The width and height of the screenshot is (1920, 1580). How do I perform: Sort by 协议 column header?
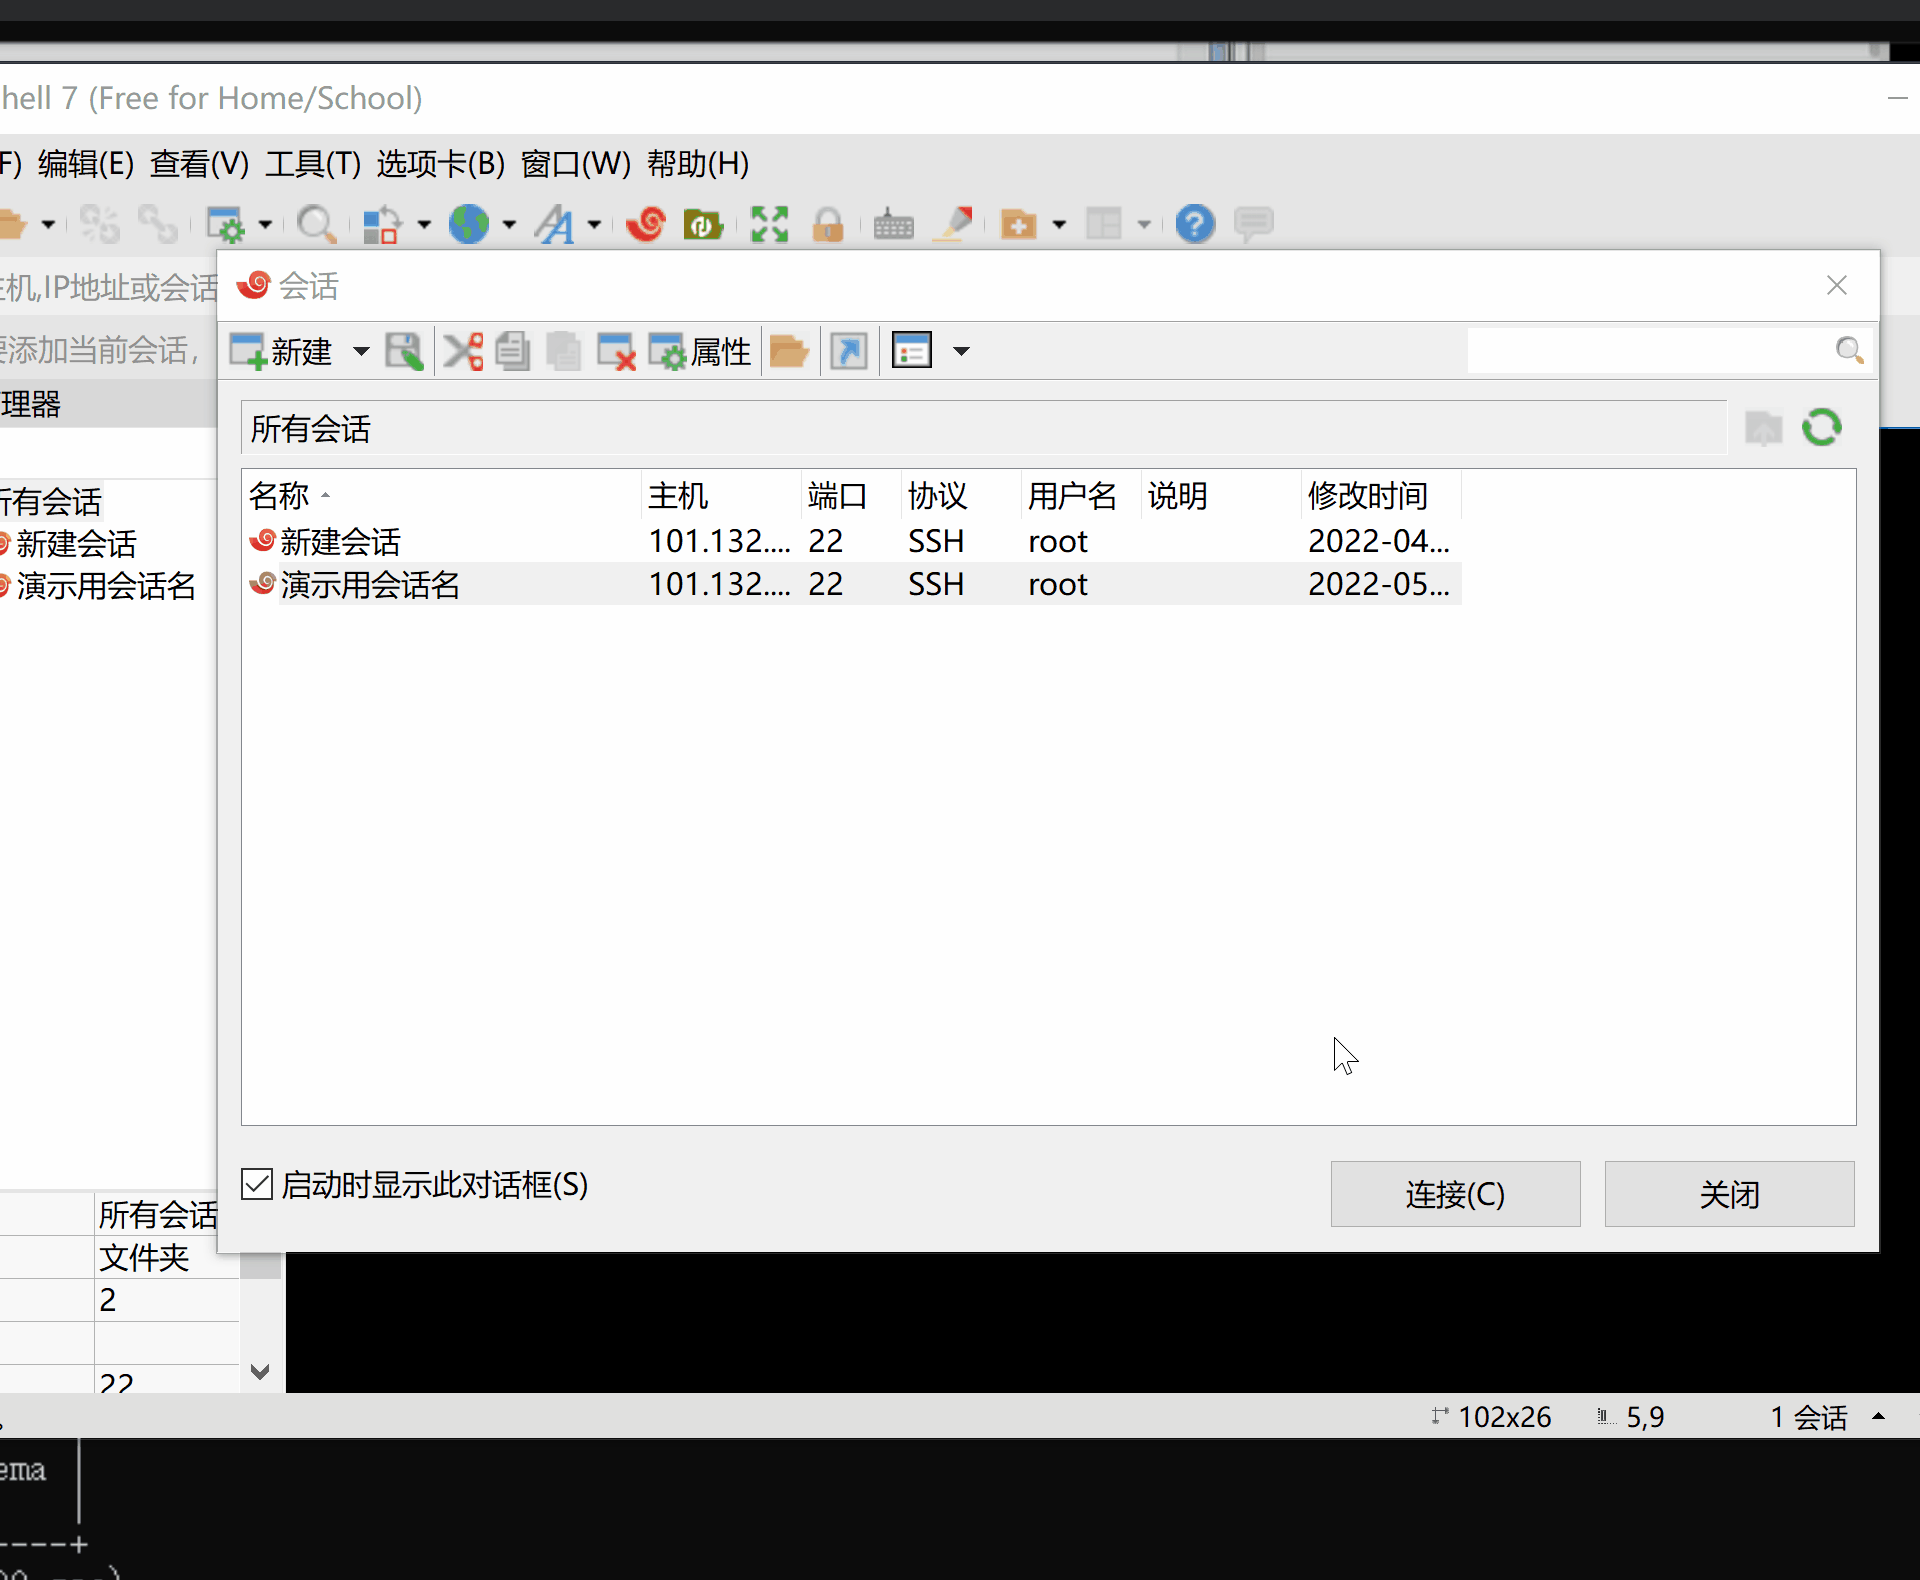click(960, 495)
